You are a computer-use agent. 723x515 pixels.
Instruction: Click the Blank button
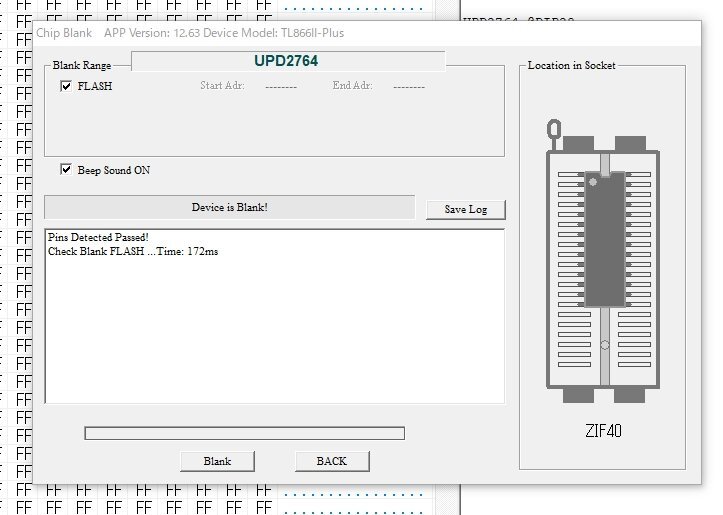pyautogui.click(x=217, y=461)
